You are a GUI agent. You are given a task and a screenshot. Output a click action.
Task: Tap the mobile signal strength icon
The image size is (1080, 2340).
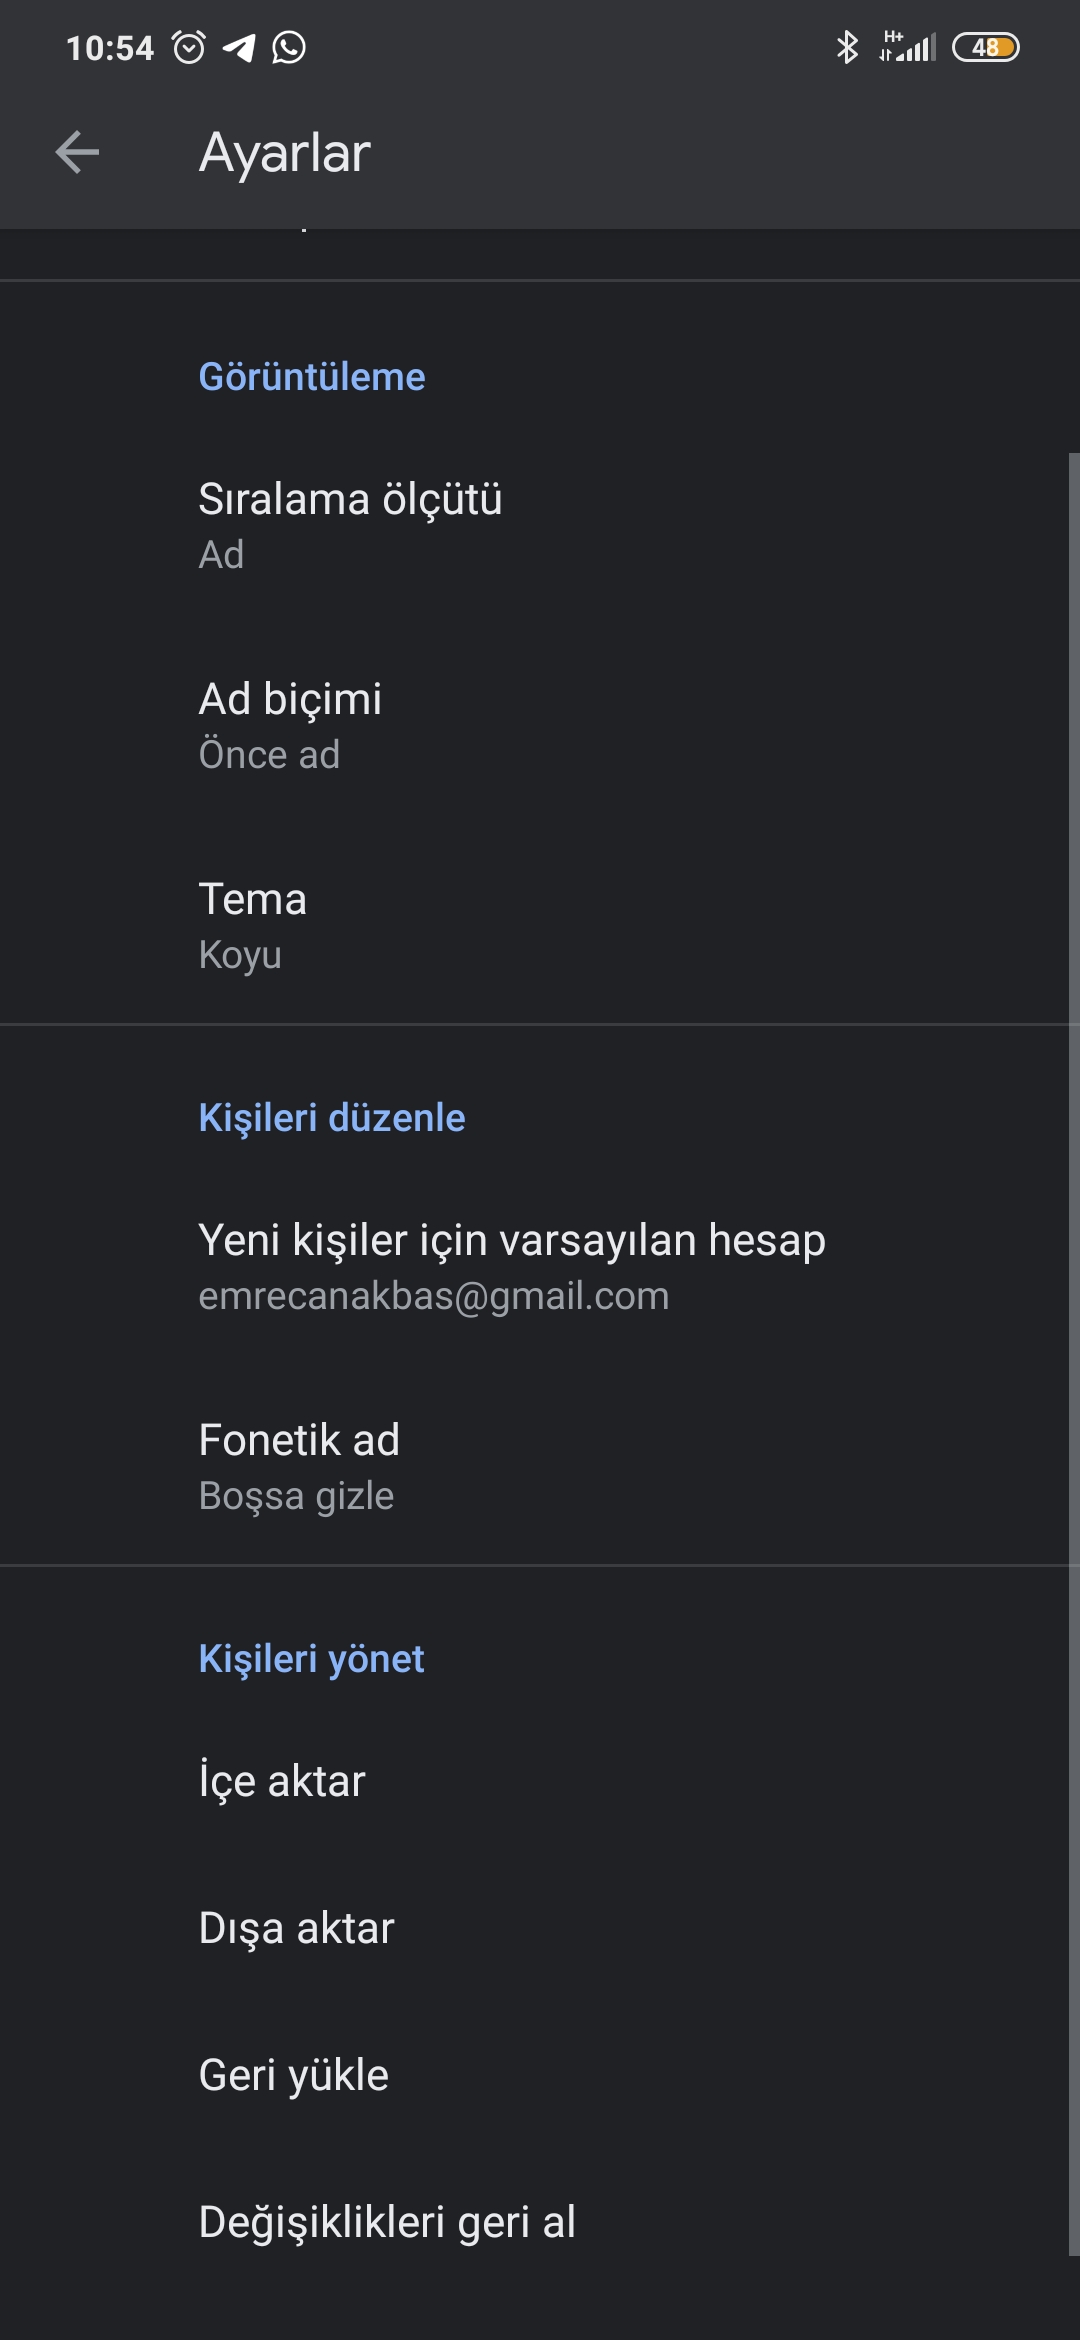coord(908,47)
